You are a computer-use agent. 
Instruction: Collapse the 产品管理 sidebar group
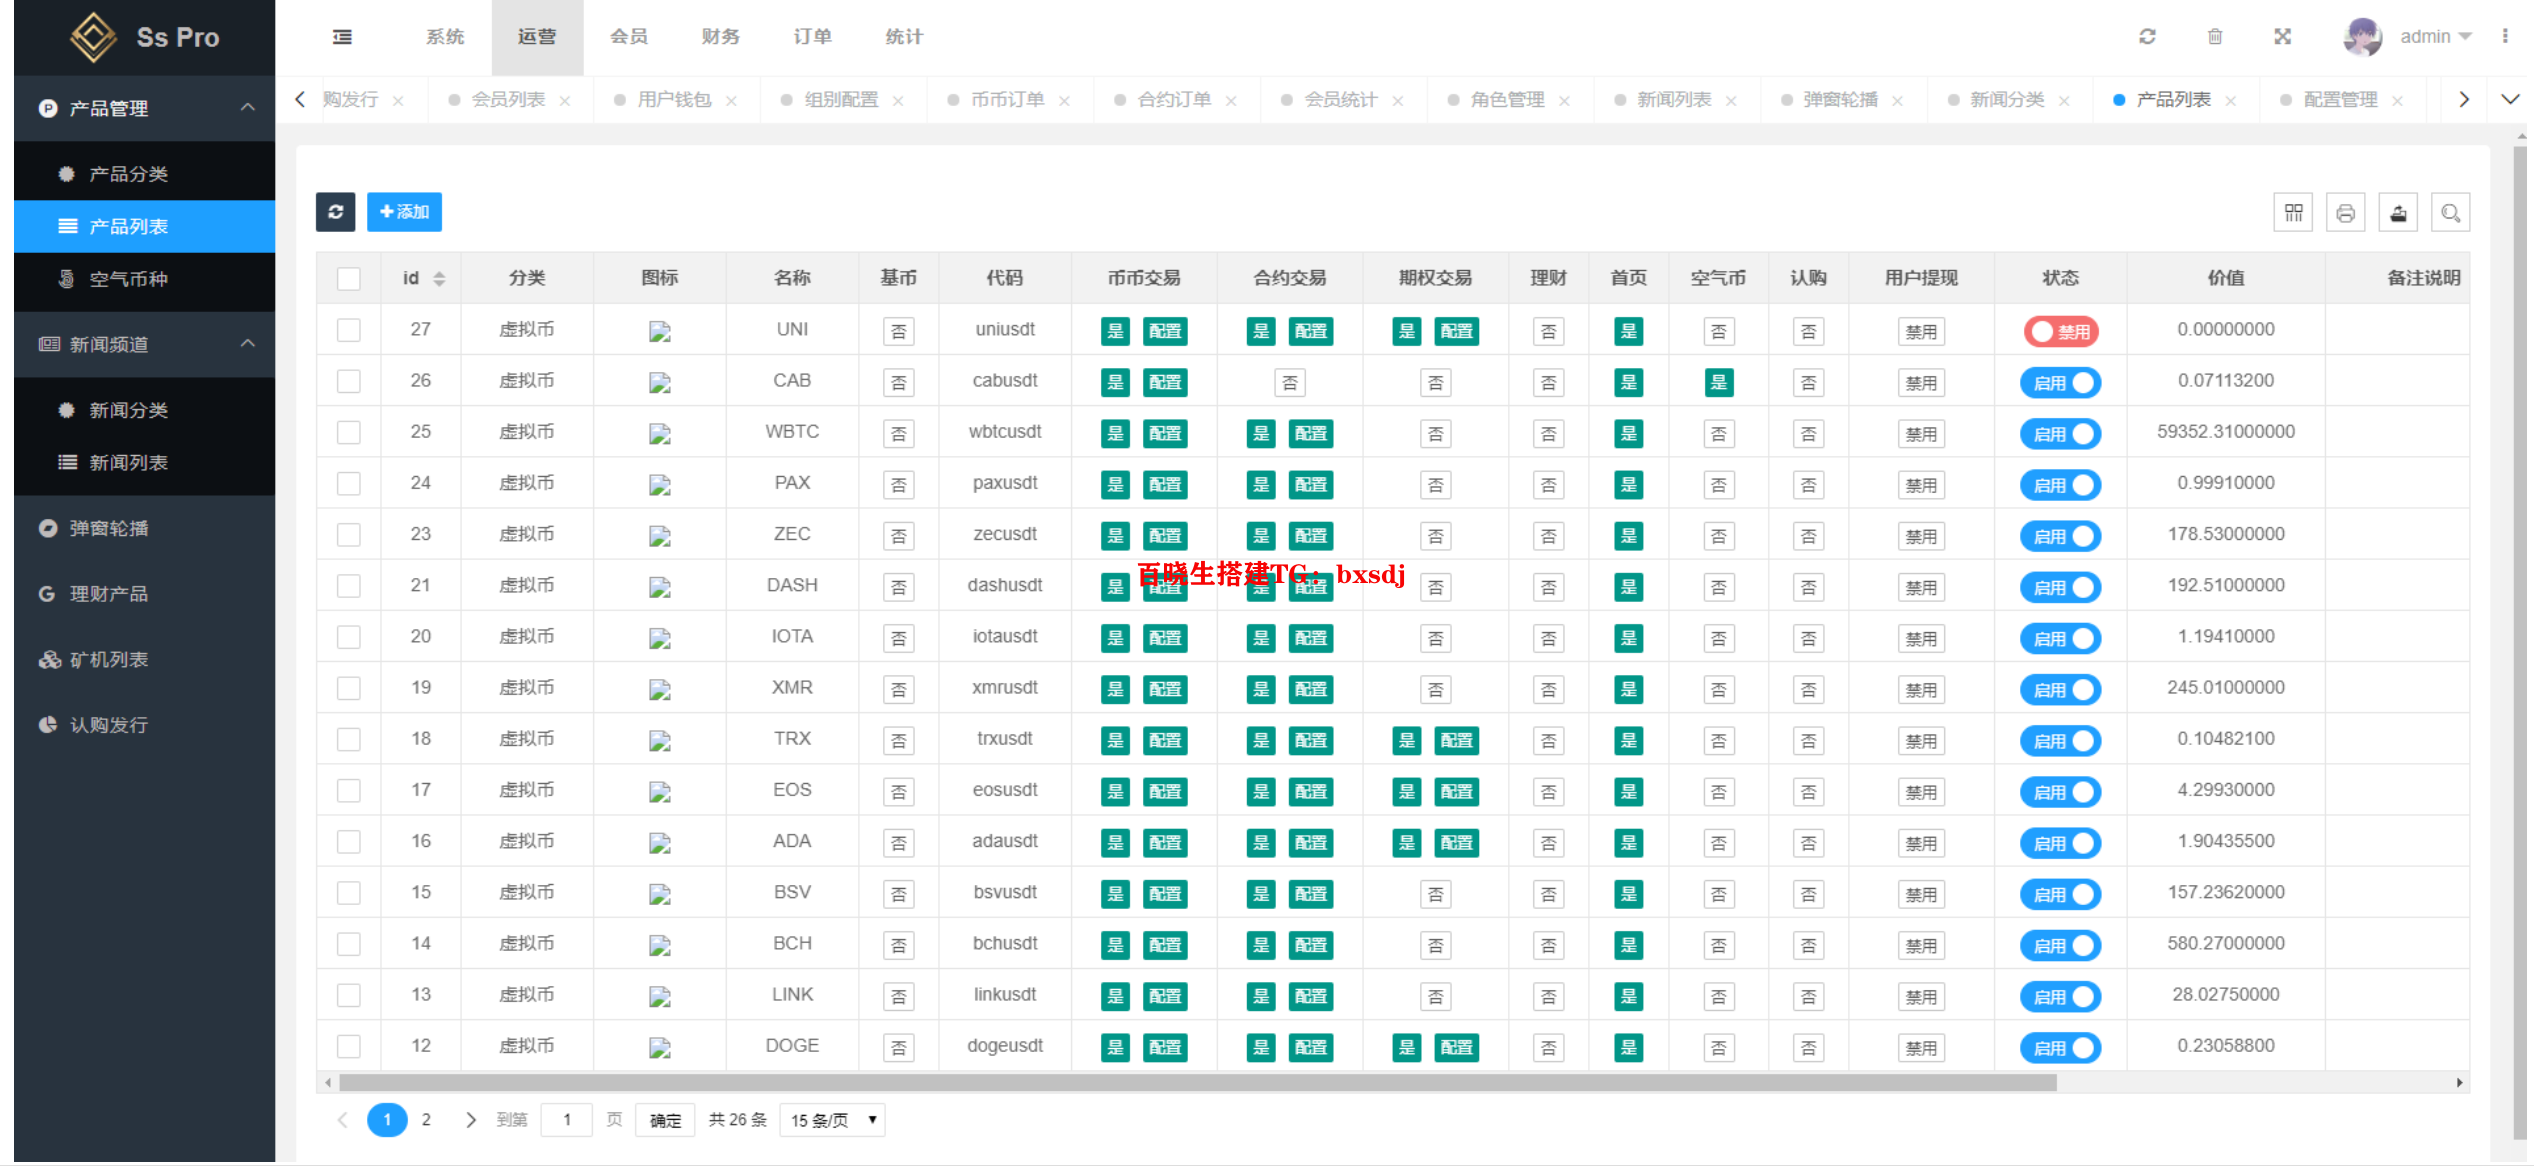click(x=144, y=108)
